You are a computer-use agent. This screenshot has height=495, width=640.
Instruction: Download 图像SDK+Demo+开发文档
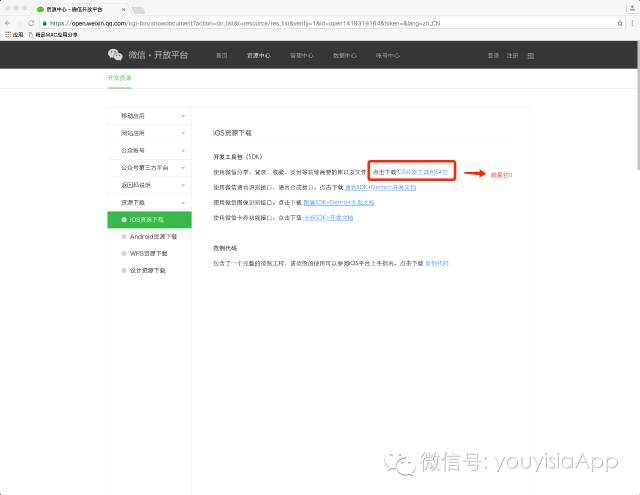(339, 202)
